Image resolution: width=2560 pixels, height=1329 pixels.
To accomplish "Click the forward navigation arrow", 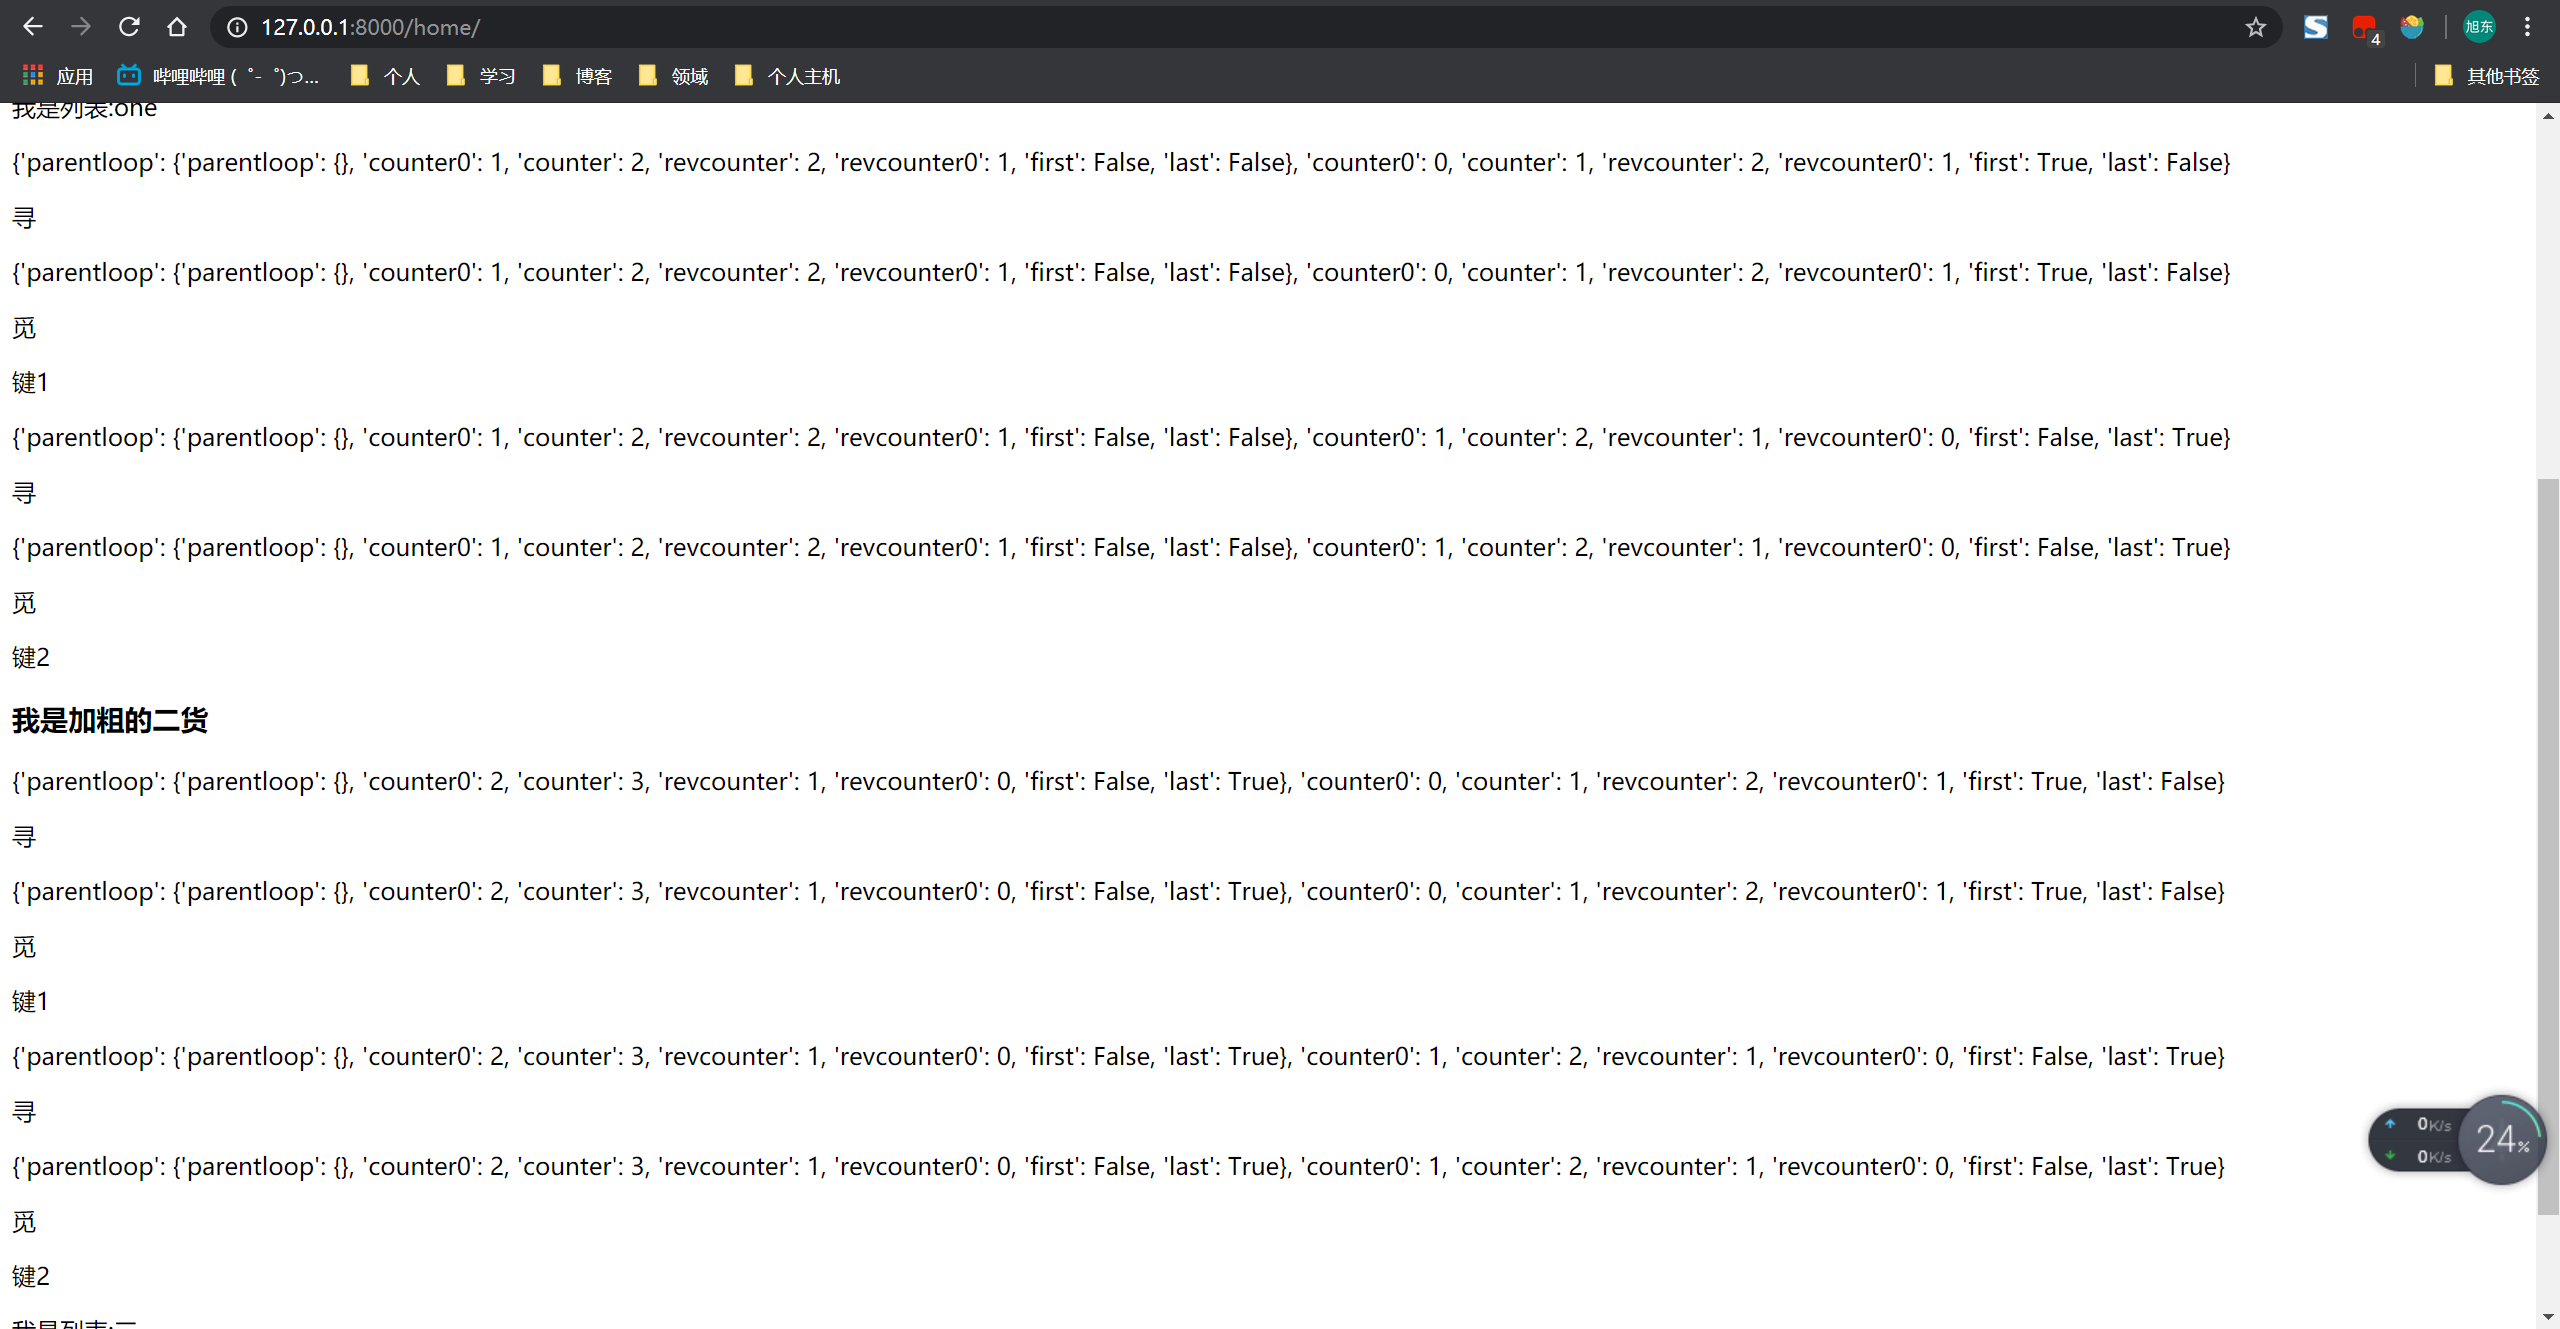I will point(81,27).
